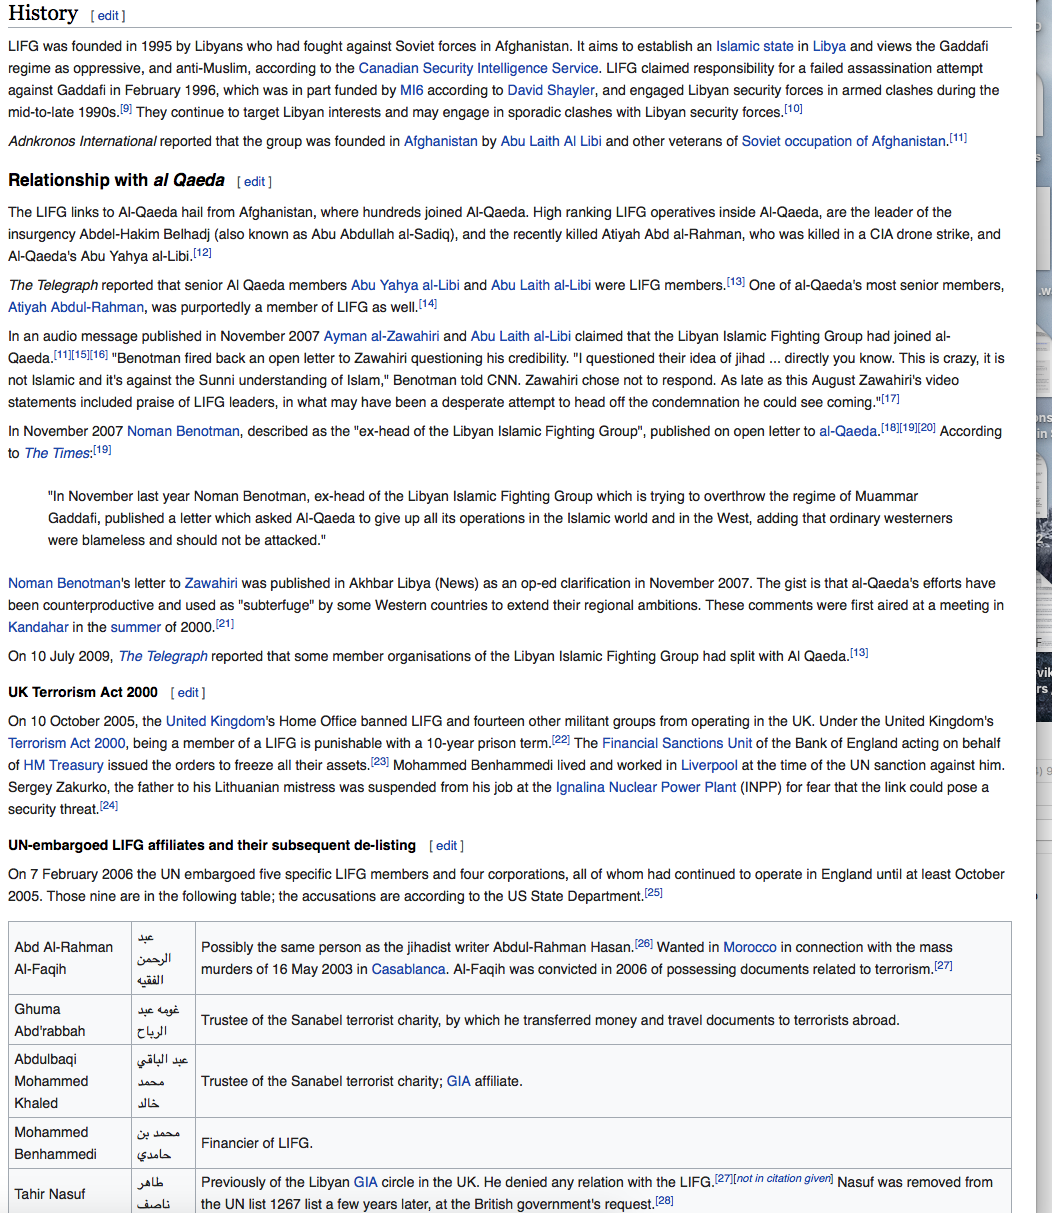
Task: Open the 'Abu Laith Al Libi' link after Afghanistan
Action: [551, 141]
